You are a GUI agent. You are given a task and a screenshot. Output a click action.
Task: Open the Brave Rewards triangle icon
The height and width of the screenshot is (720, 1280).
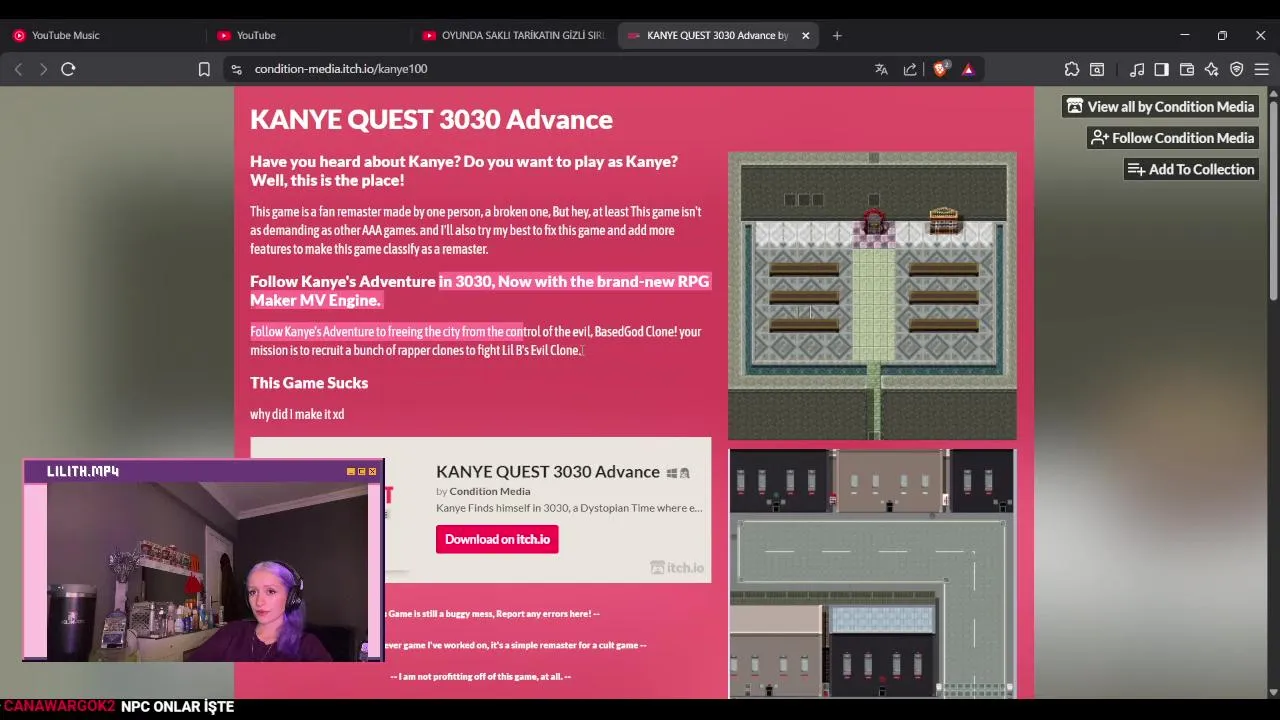tap(968, 69)
